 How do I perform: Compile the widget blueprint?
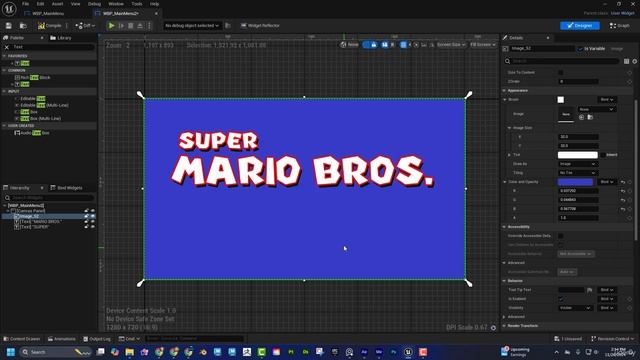click(x=49, y=26)
